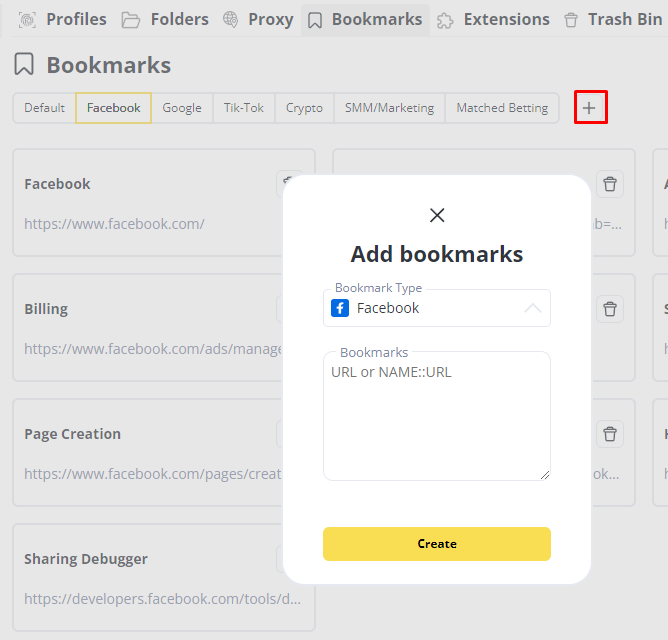Click the Extensions puzzle icon

pos(445,20)
